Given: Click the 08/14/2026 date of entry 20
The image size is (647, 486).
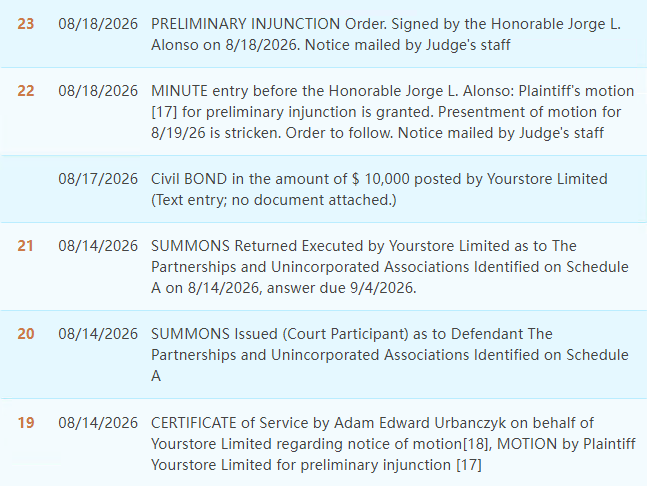Looking at the screenshot, I should tap(98, 334).
